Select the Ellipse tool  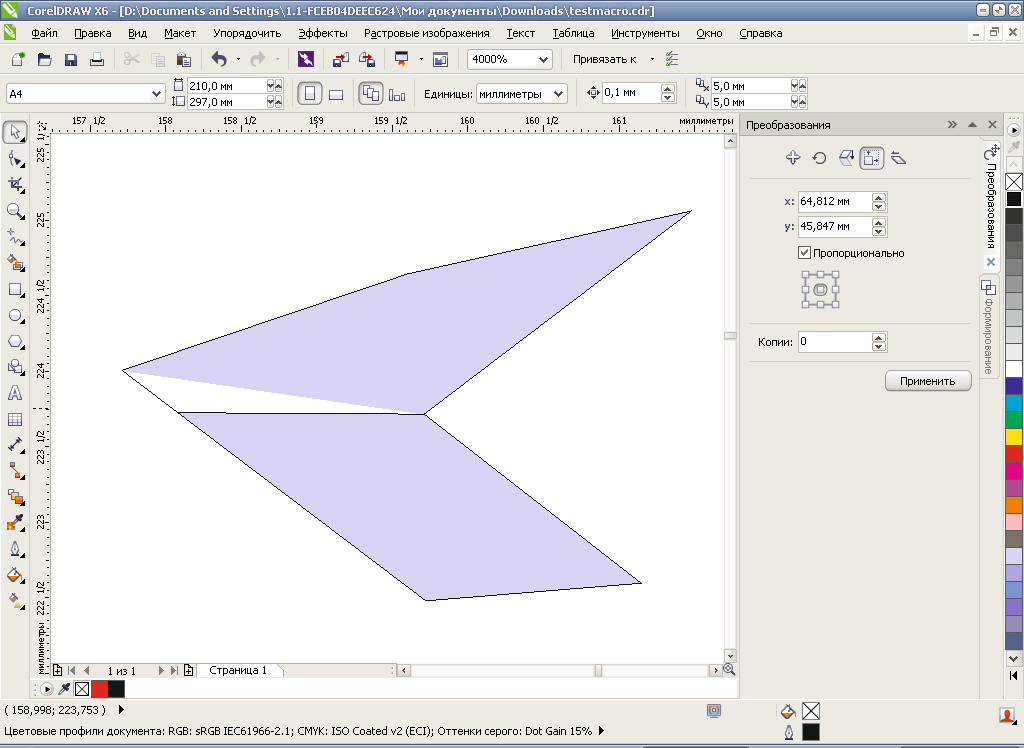[x=15, y=316]
